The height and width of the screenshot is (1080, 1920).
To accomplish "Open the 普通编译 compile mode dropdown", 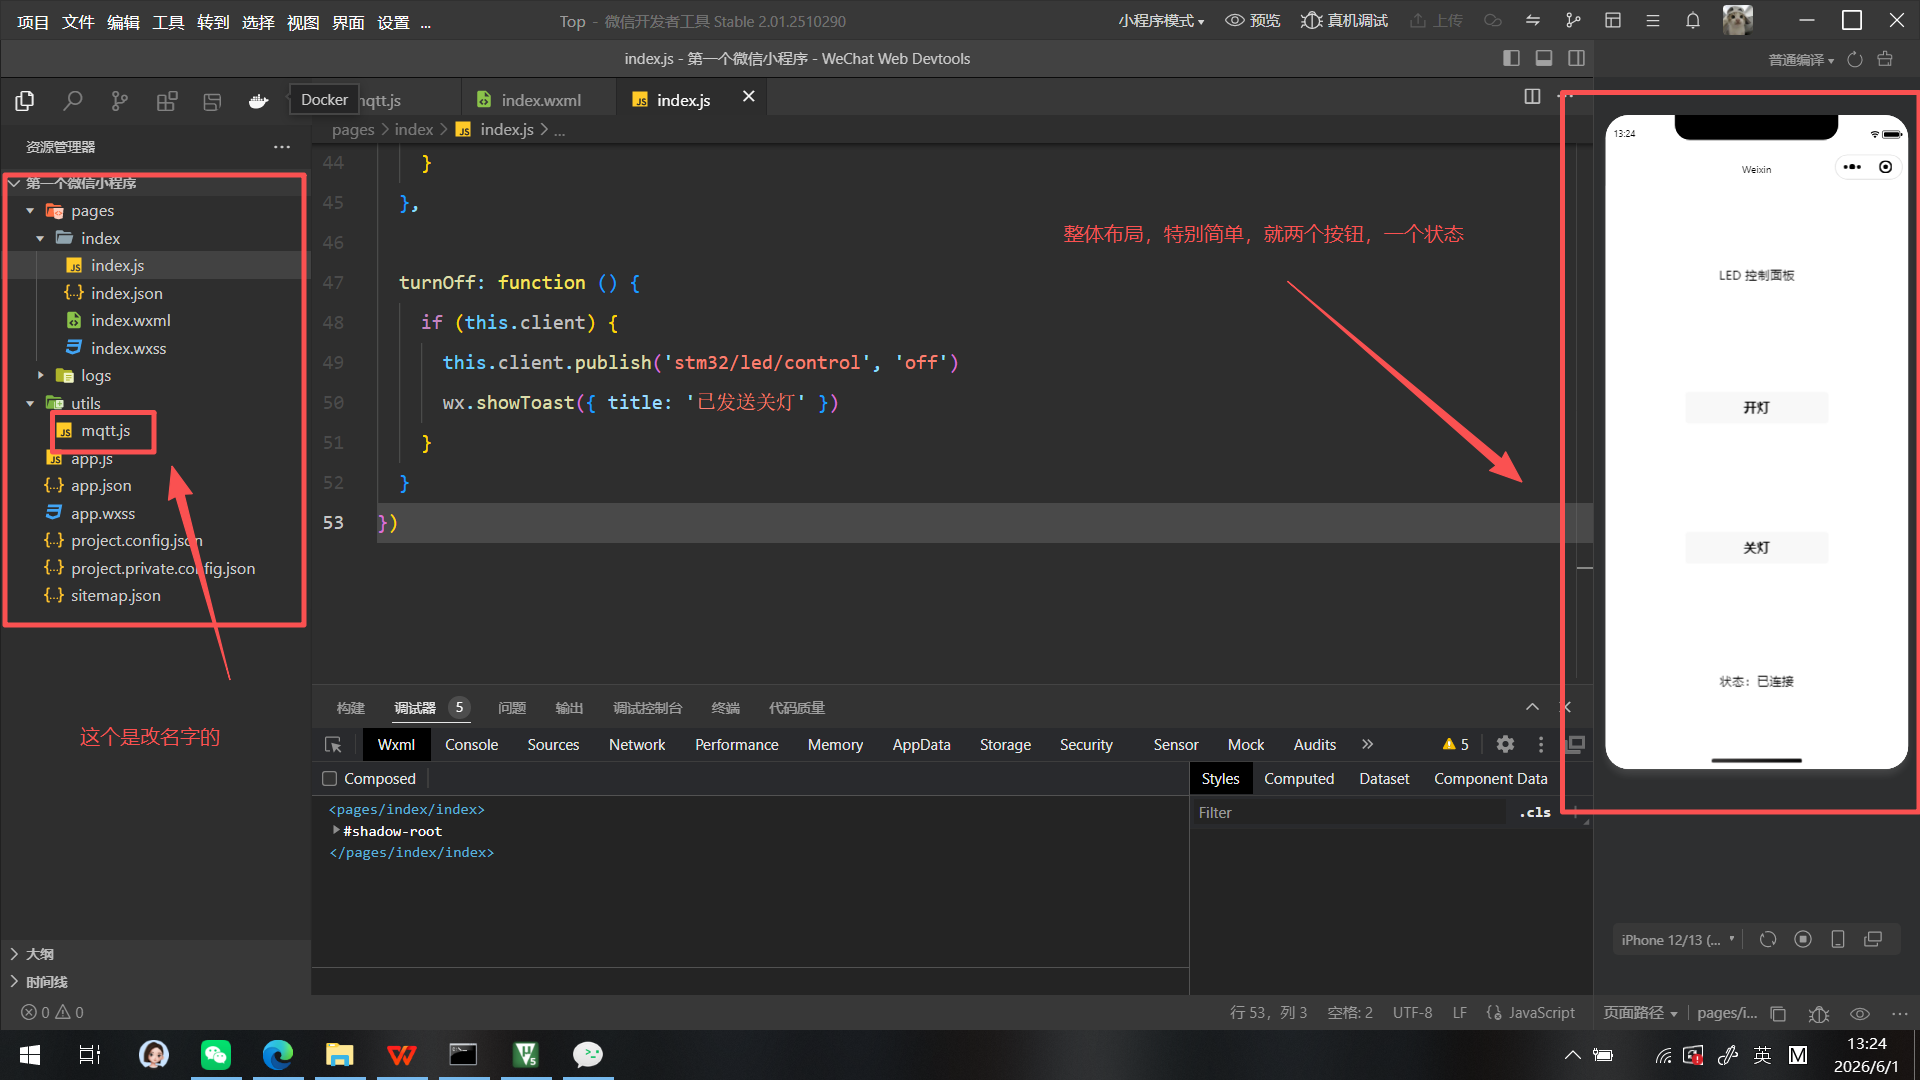I will [x=1801, y=60].
